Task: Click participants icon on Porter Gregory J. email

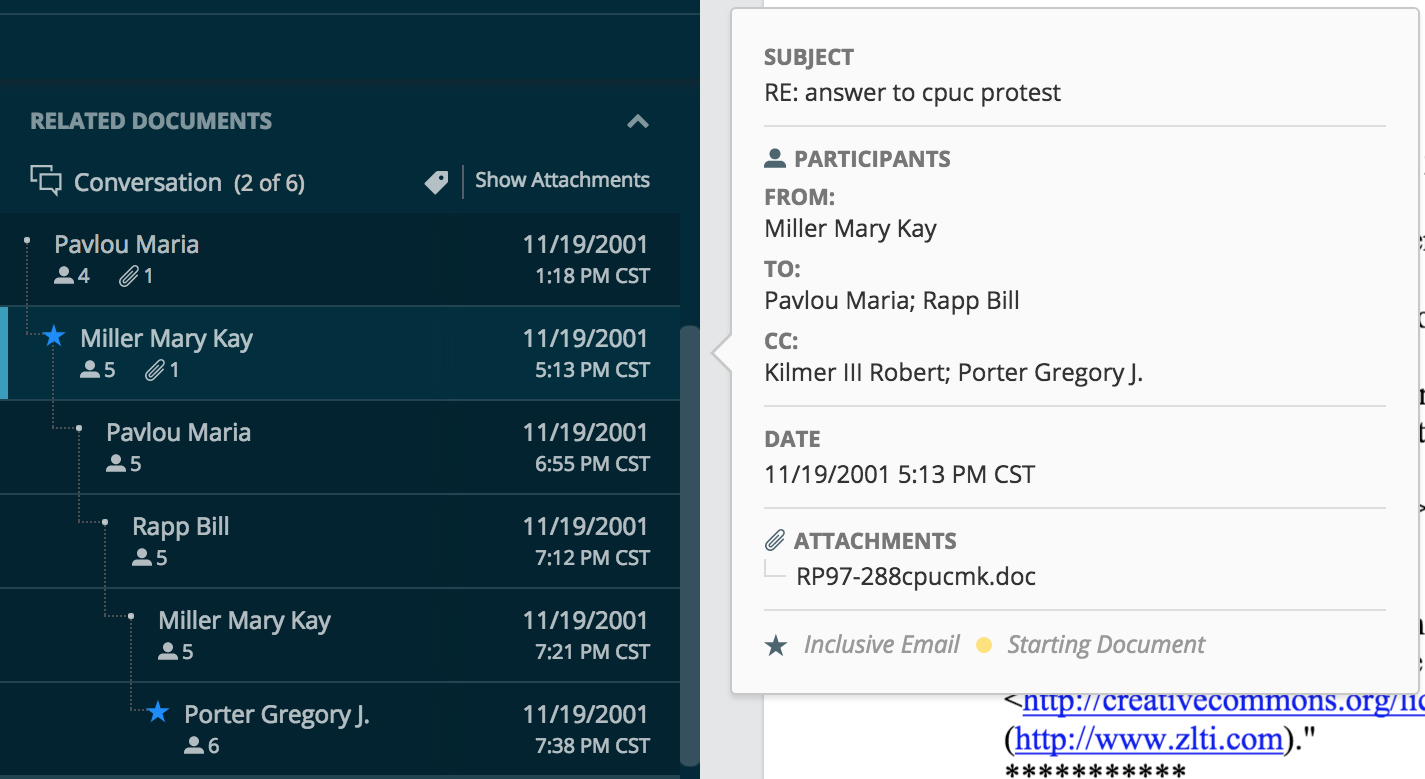Action: (194, 746)
